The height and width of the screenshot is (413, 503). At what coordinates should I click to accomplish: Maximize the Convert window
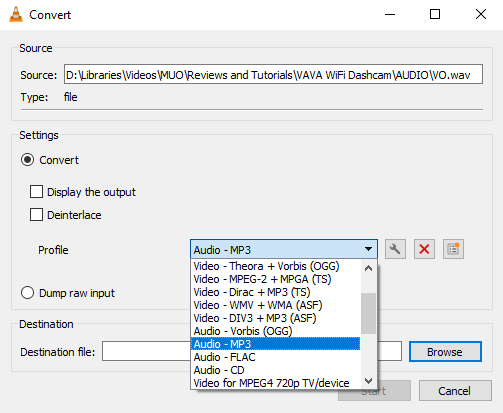click(x=435, y=14)
